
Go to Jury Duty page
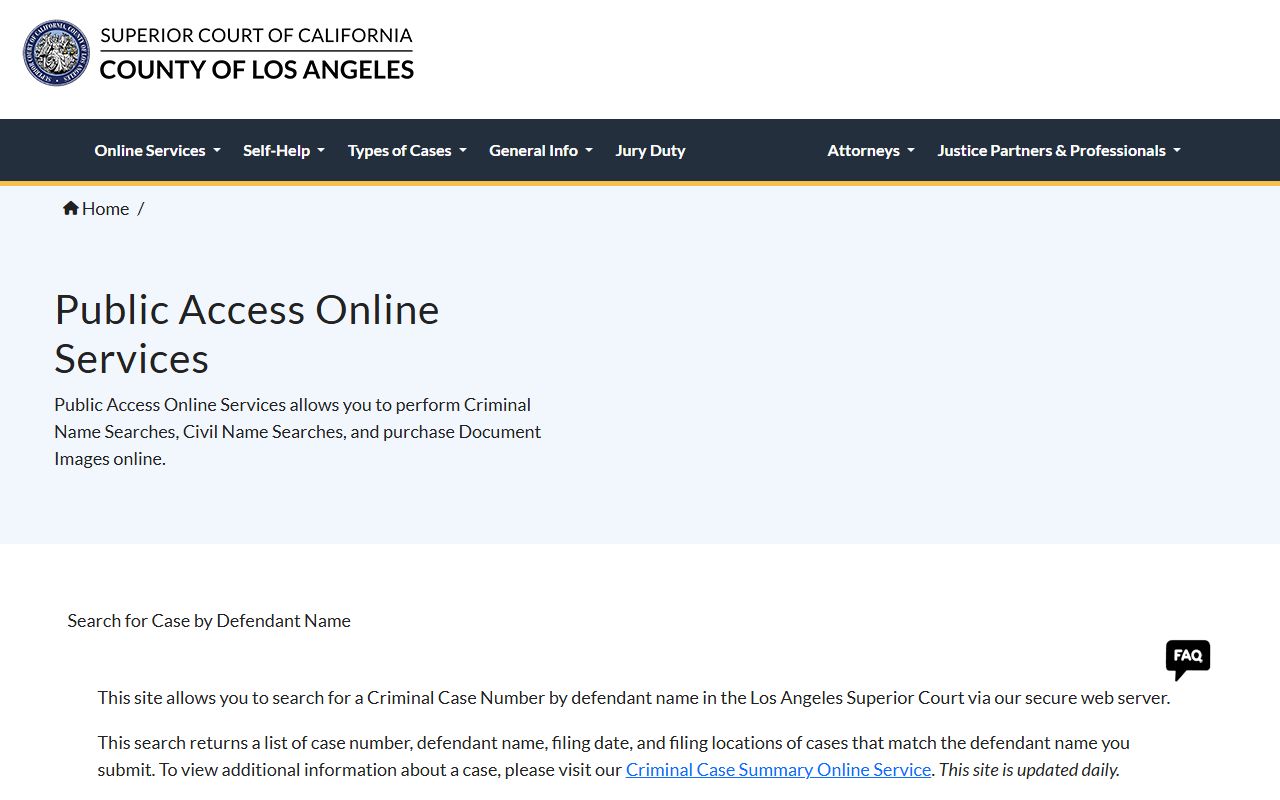pyautogui.click(x=650, y=150)
